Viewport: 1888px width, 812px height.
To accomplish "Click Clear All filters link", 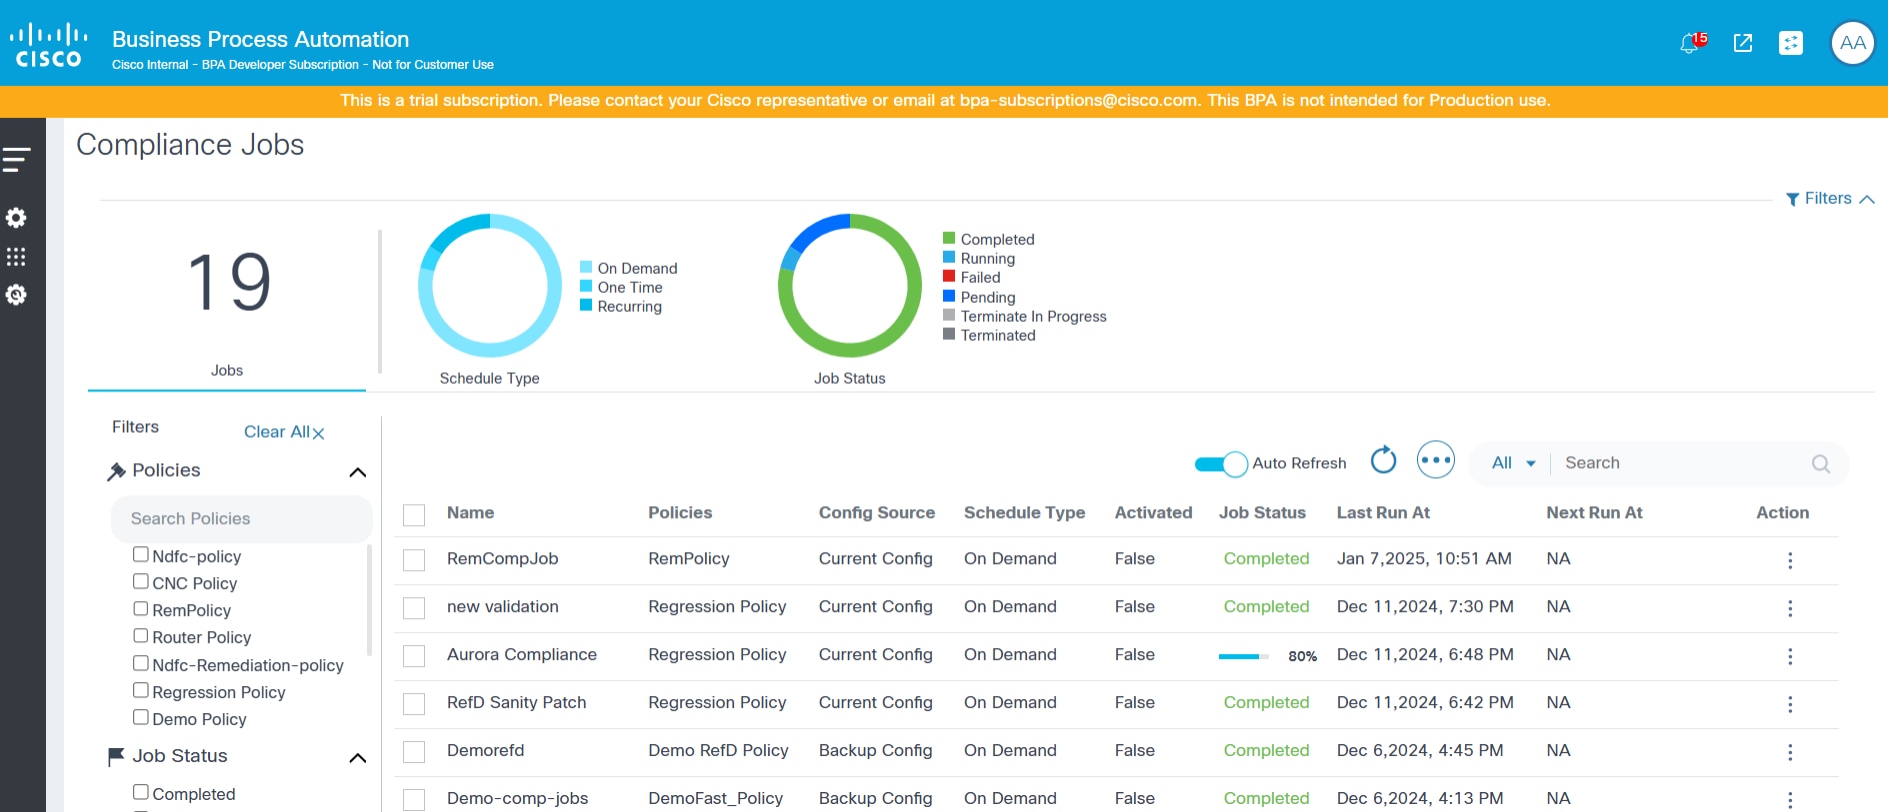I will click(284, 432).
